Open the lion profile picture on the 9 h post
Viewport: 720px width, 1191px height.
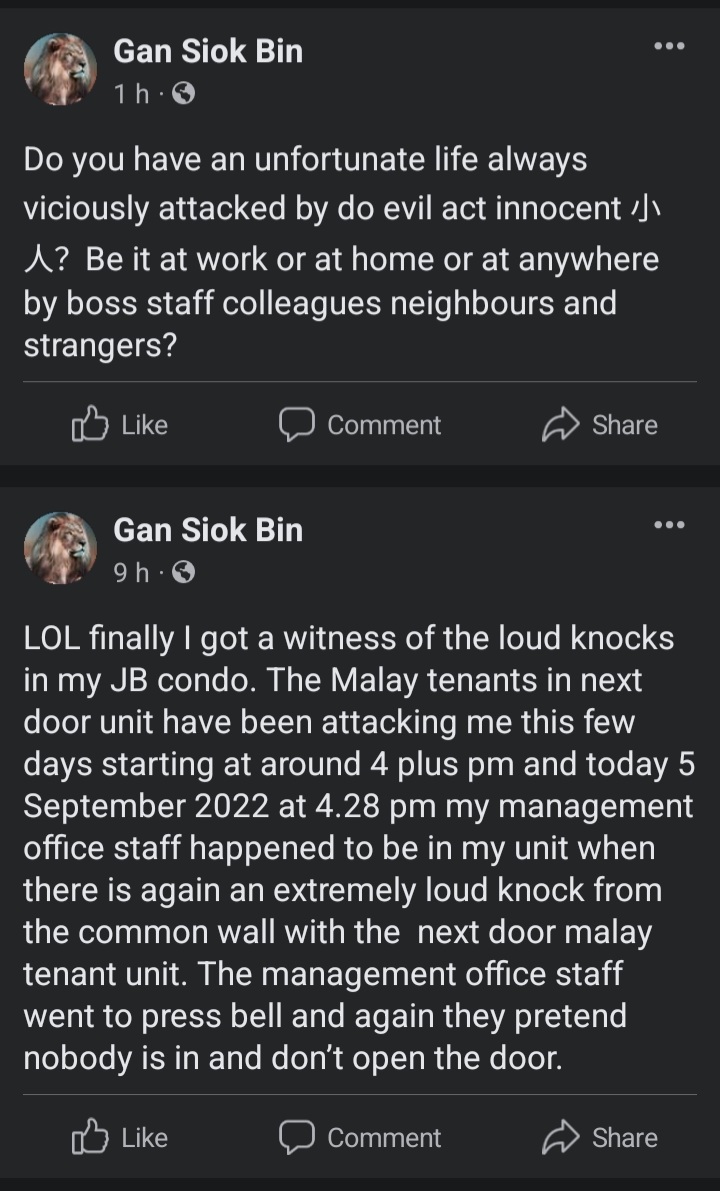click(x=60, y=548)
